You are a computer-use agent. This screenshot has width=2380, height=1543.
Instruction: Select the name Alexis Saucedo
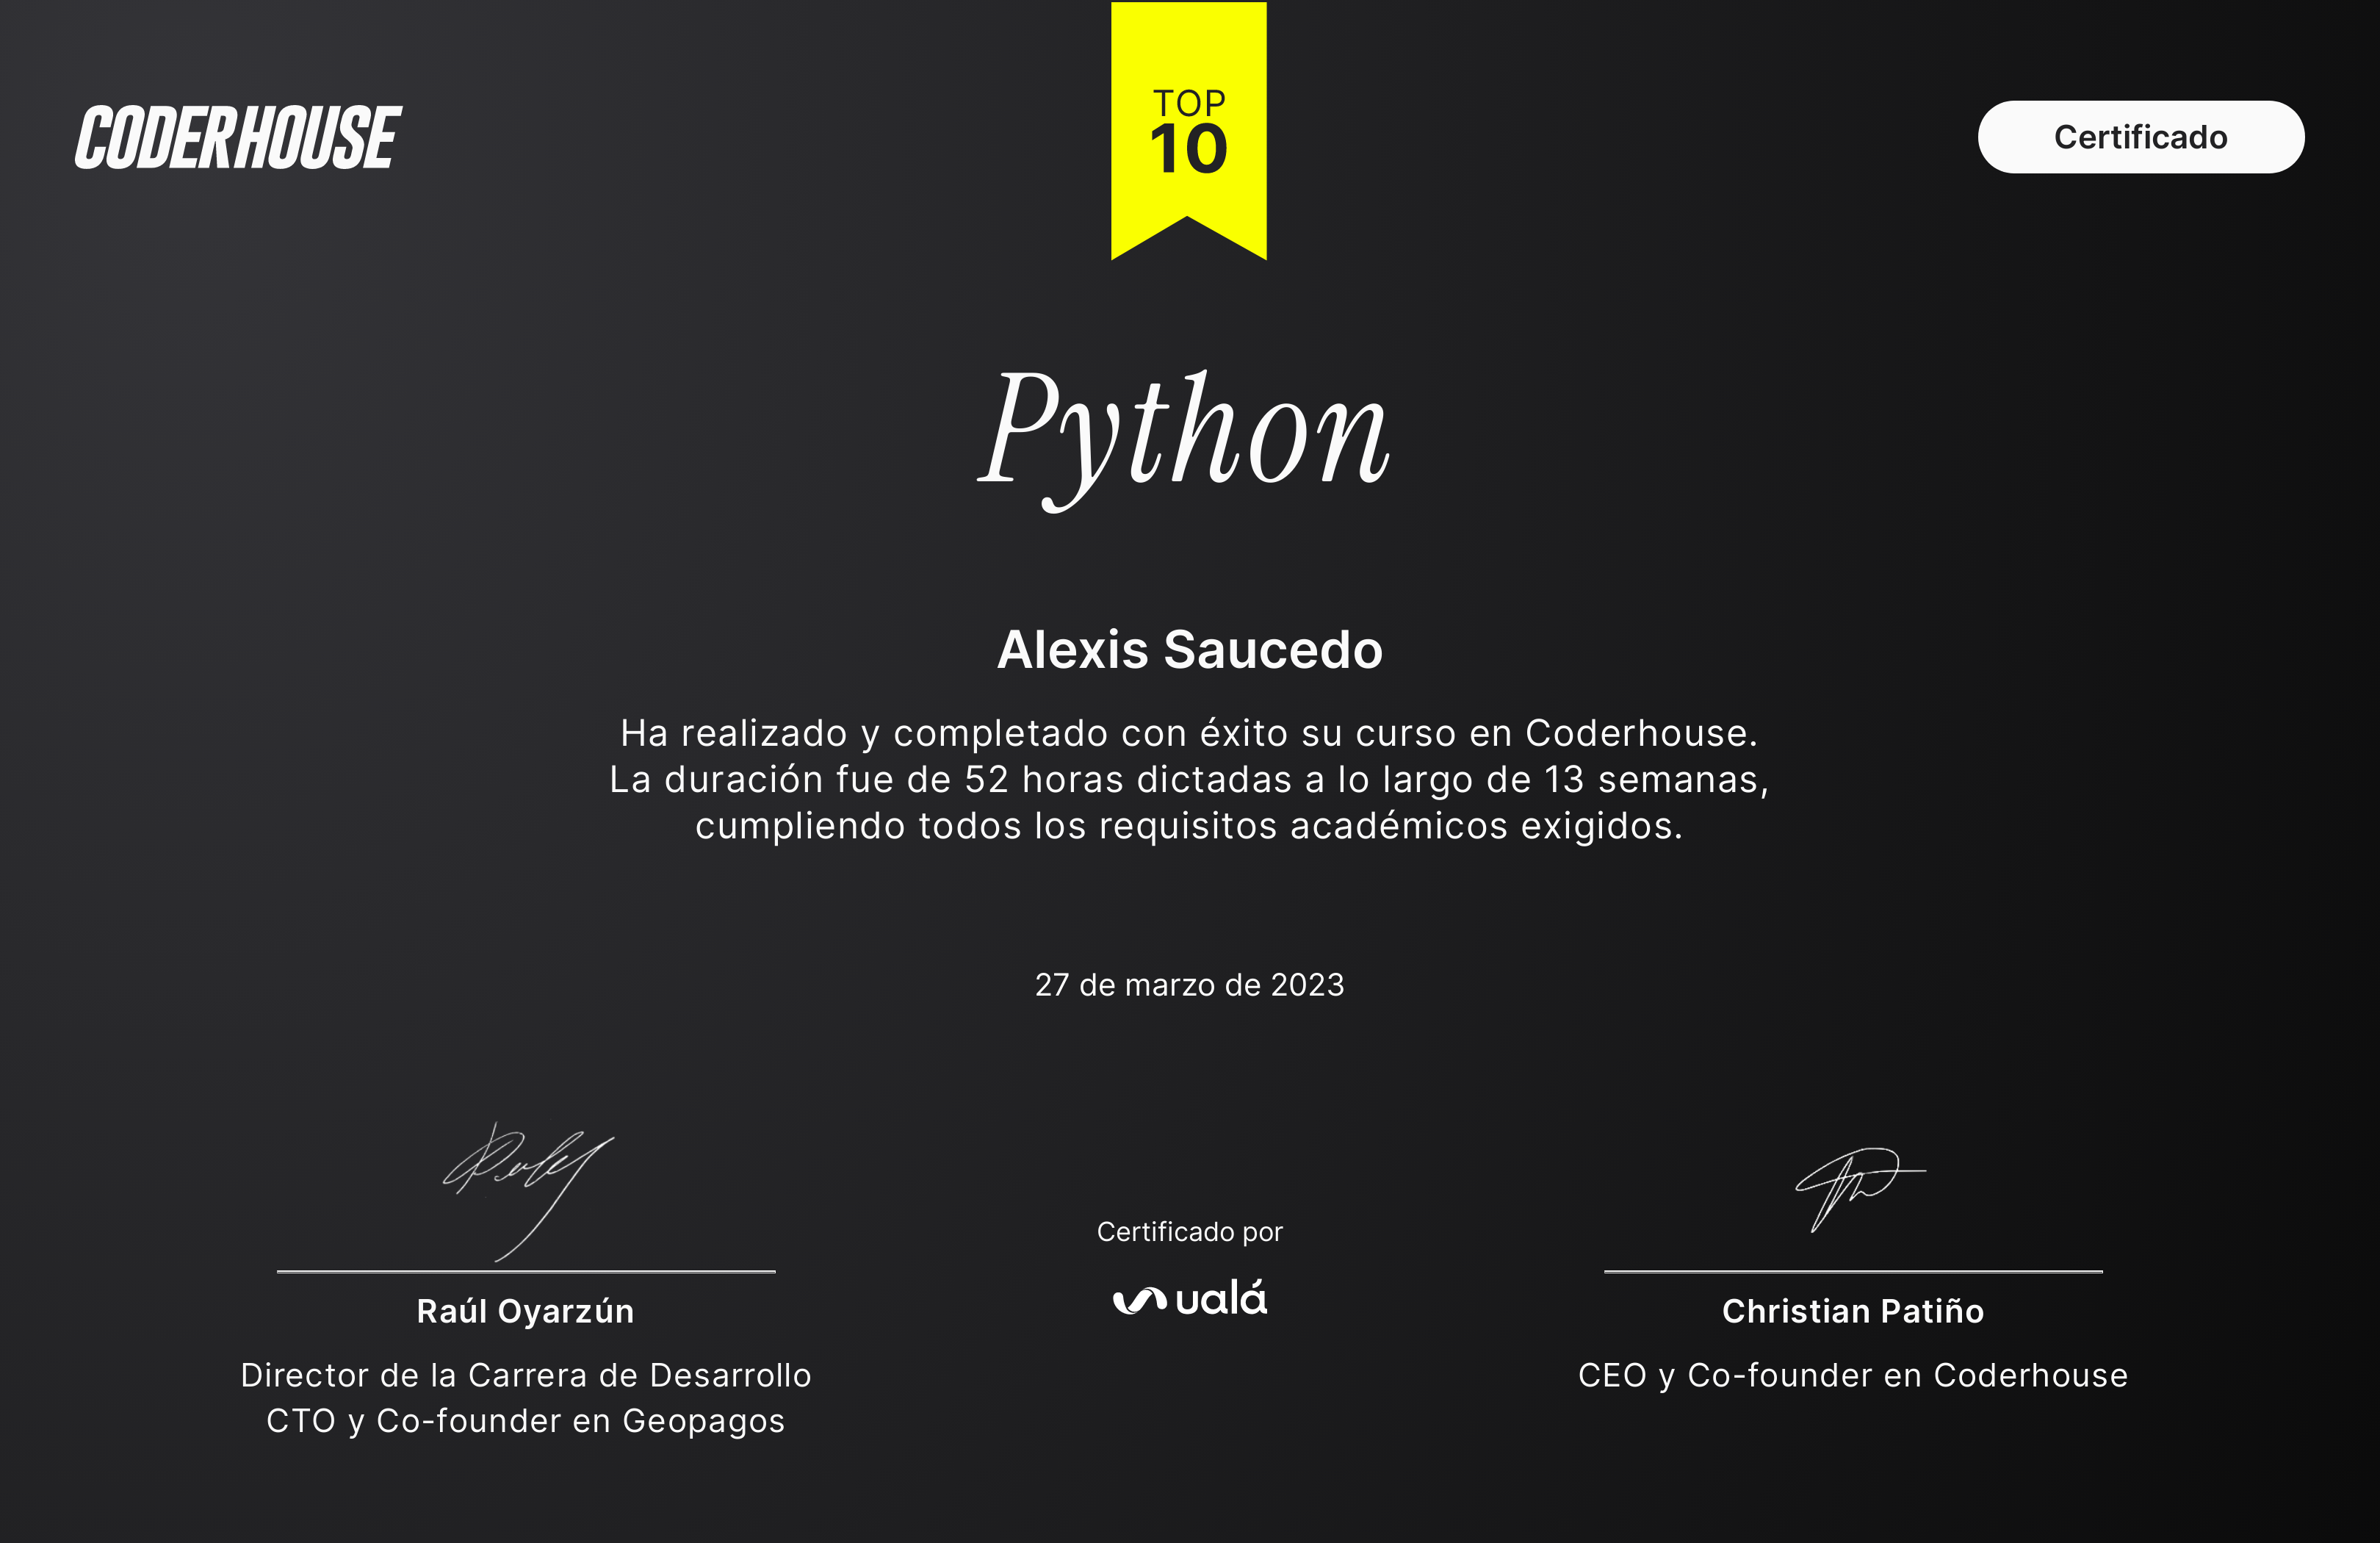click(x=1190, y=649)
